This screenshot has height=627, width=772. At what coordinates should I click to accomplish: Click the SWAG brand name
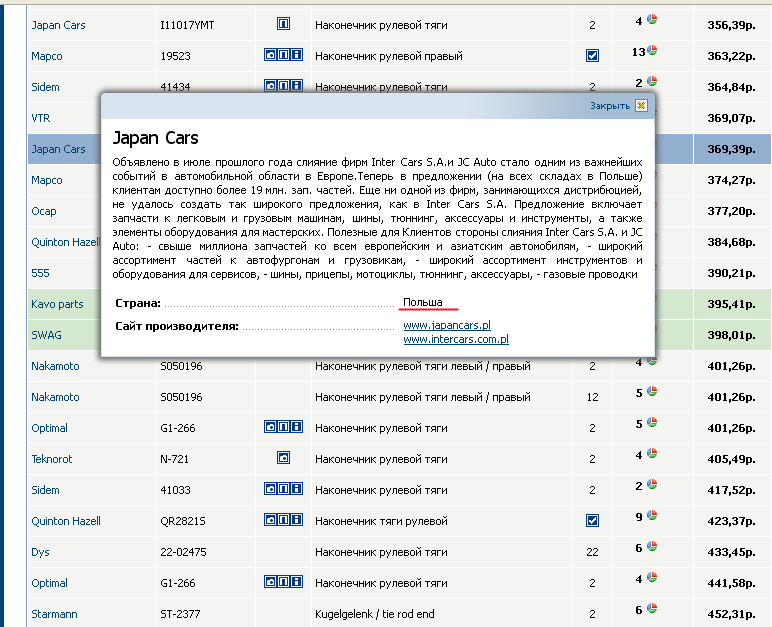46,335
